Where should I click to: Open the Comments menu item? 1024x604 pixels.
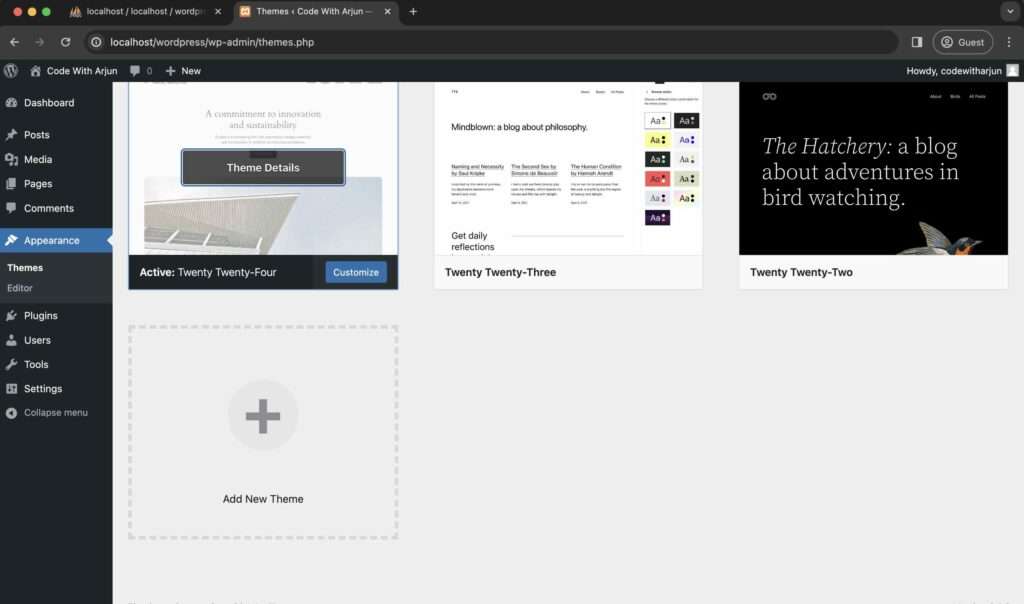(x=56, y=208)
